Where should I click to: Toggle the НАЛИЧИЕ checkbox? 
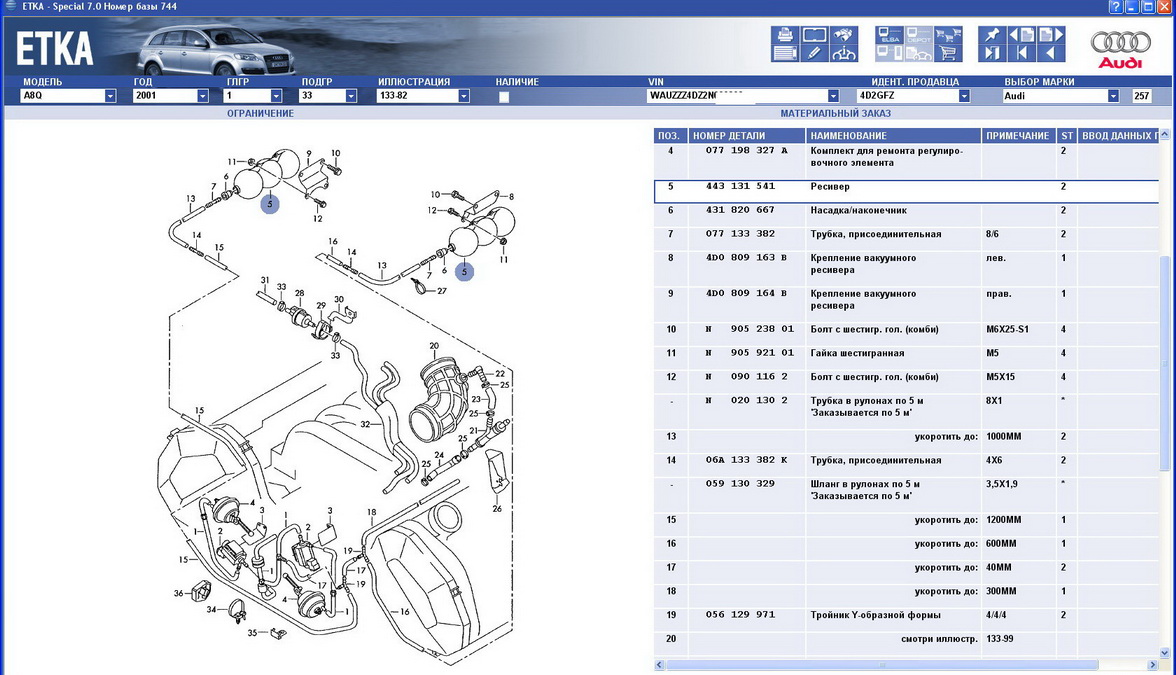point(504,97)
